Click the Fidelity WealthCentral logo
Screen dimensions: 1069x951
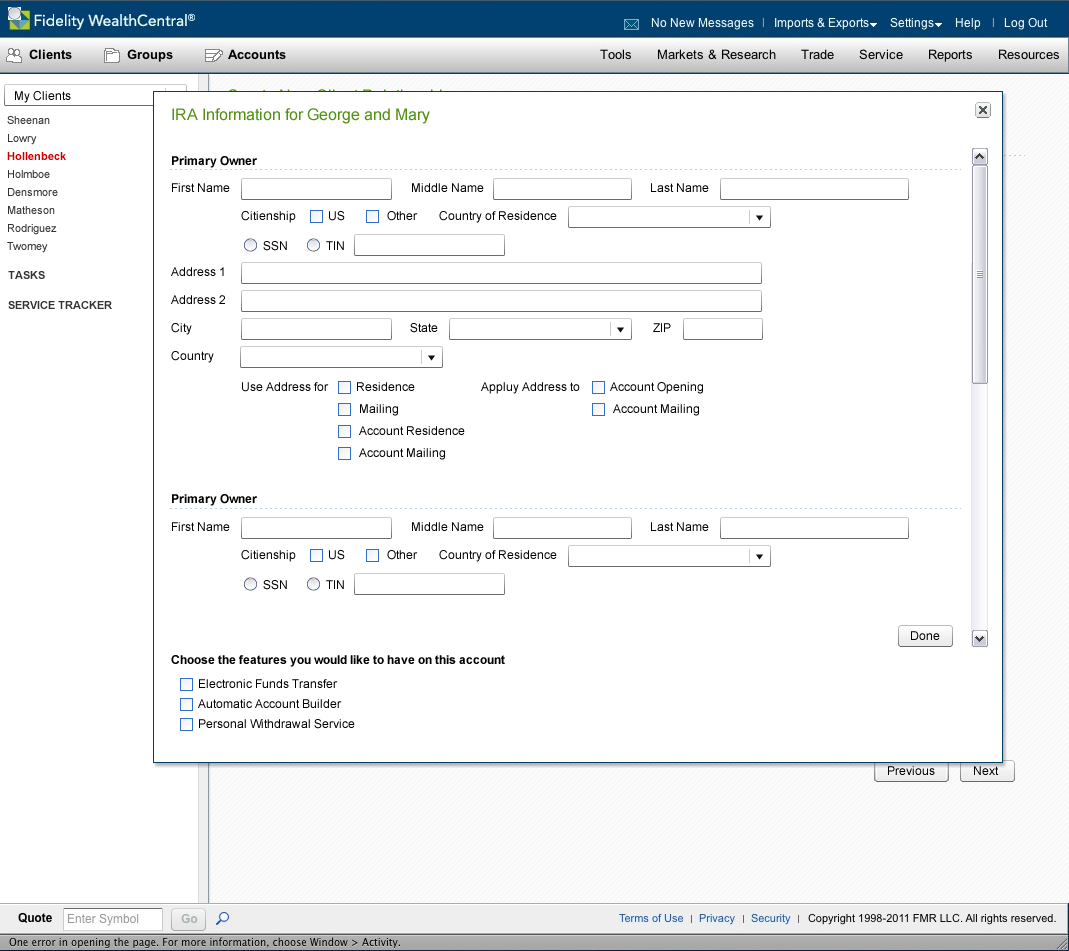tap(19, 19)
